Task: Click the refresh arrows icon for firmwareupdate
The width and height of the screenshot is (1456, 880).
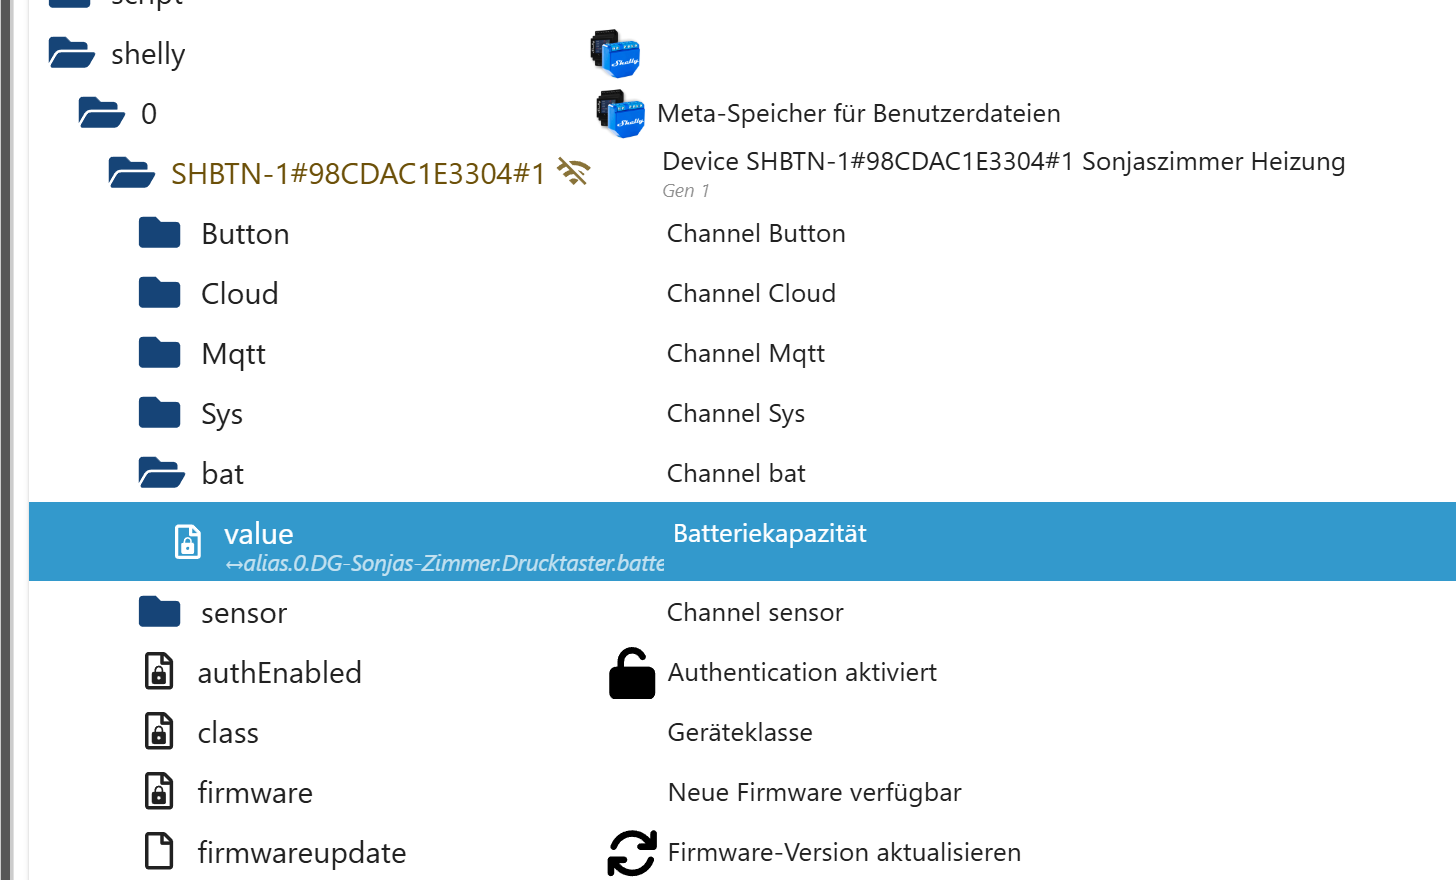Action: [x=632, y=853]
